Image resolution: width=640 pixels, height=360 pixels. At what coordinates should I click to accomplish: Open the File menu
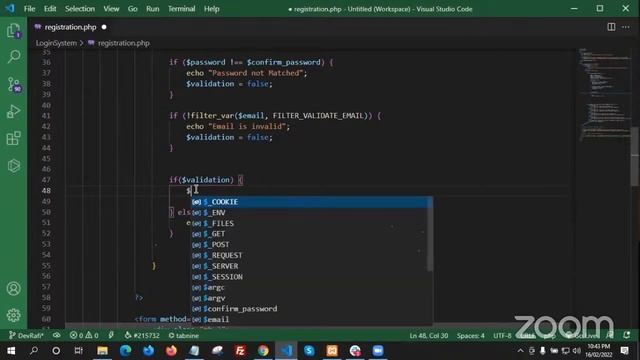click(x=29, y=9)
